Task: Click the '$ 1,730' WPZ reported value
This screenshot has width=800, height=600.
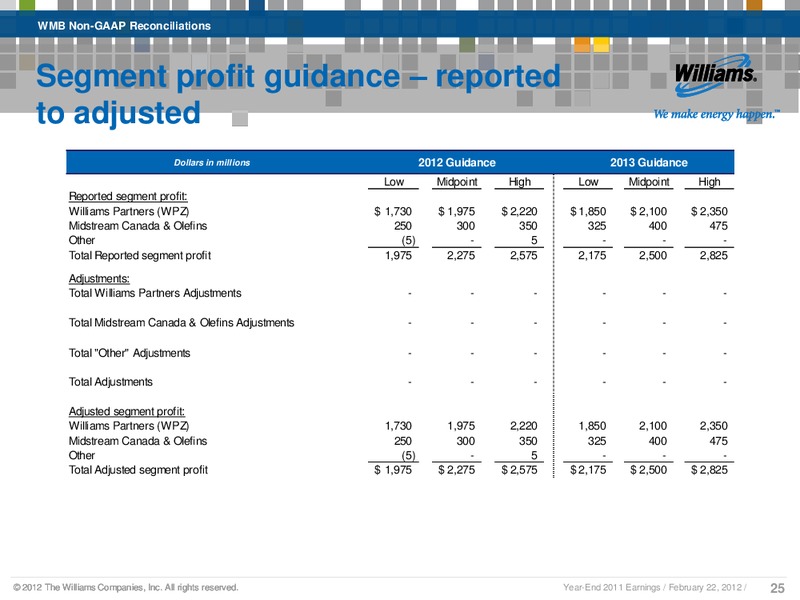Action: (393, 211)
